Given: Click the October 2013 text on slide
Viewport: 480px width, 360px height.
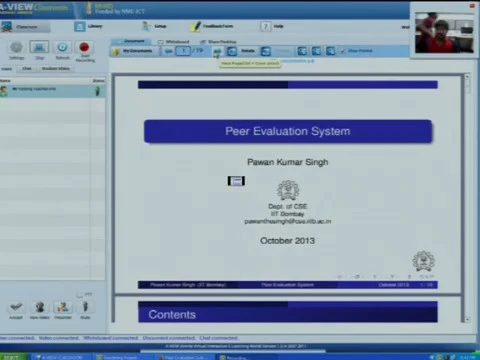Looking at the screenshot, I should tap(287, 241).
